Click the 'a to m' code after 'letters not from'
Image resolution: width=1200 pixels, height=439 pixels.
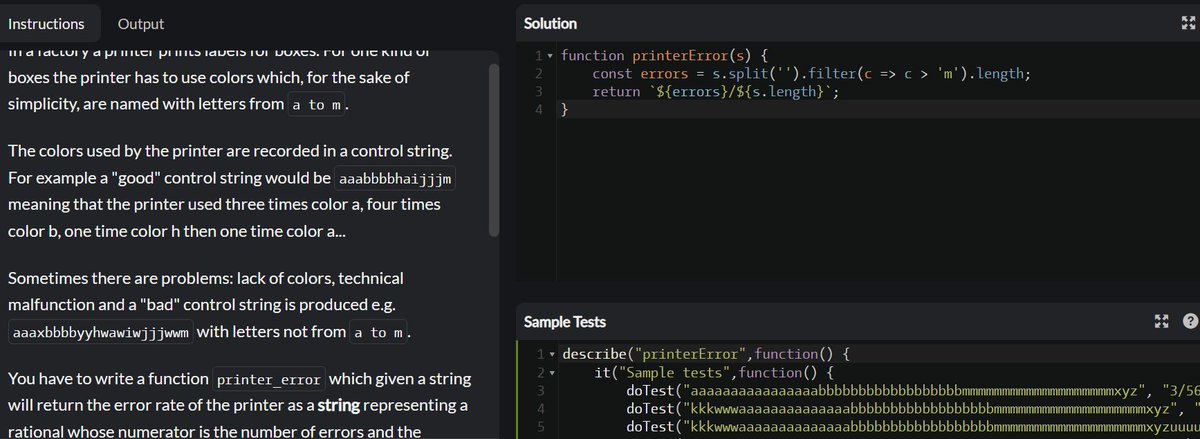377,333
